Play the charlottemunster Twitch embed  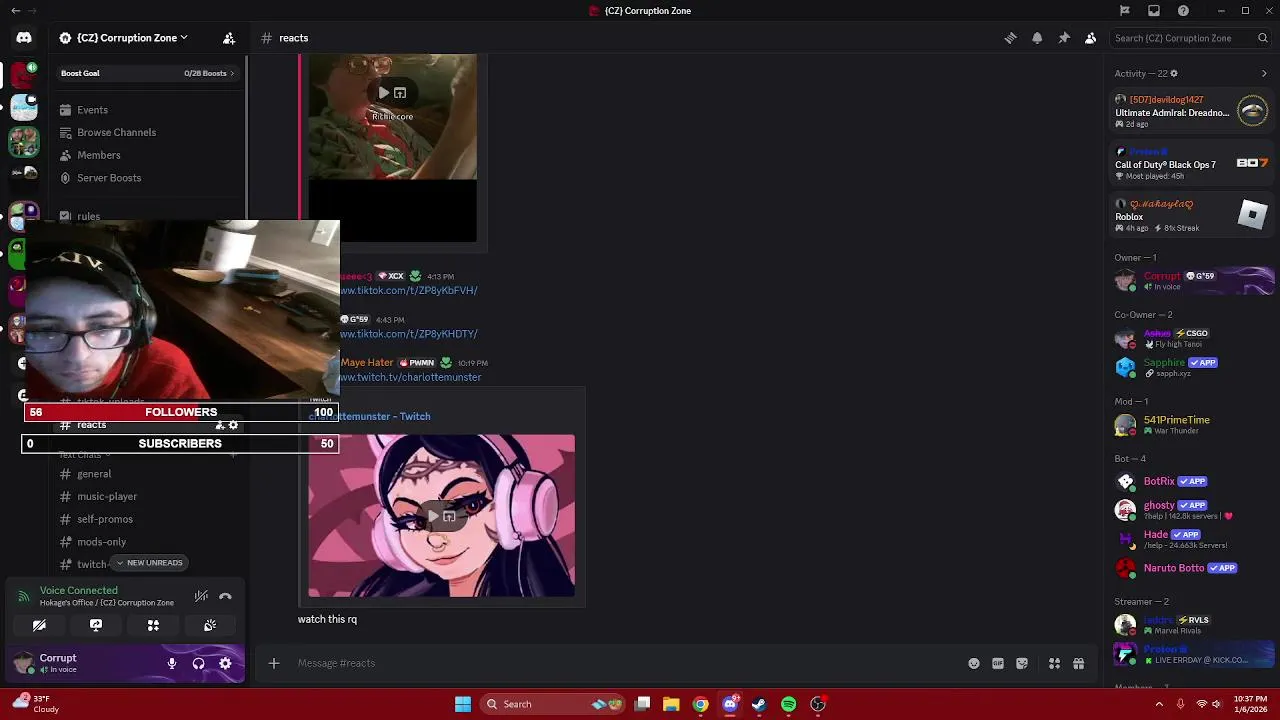coord(433,516)
